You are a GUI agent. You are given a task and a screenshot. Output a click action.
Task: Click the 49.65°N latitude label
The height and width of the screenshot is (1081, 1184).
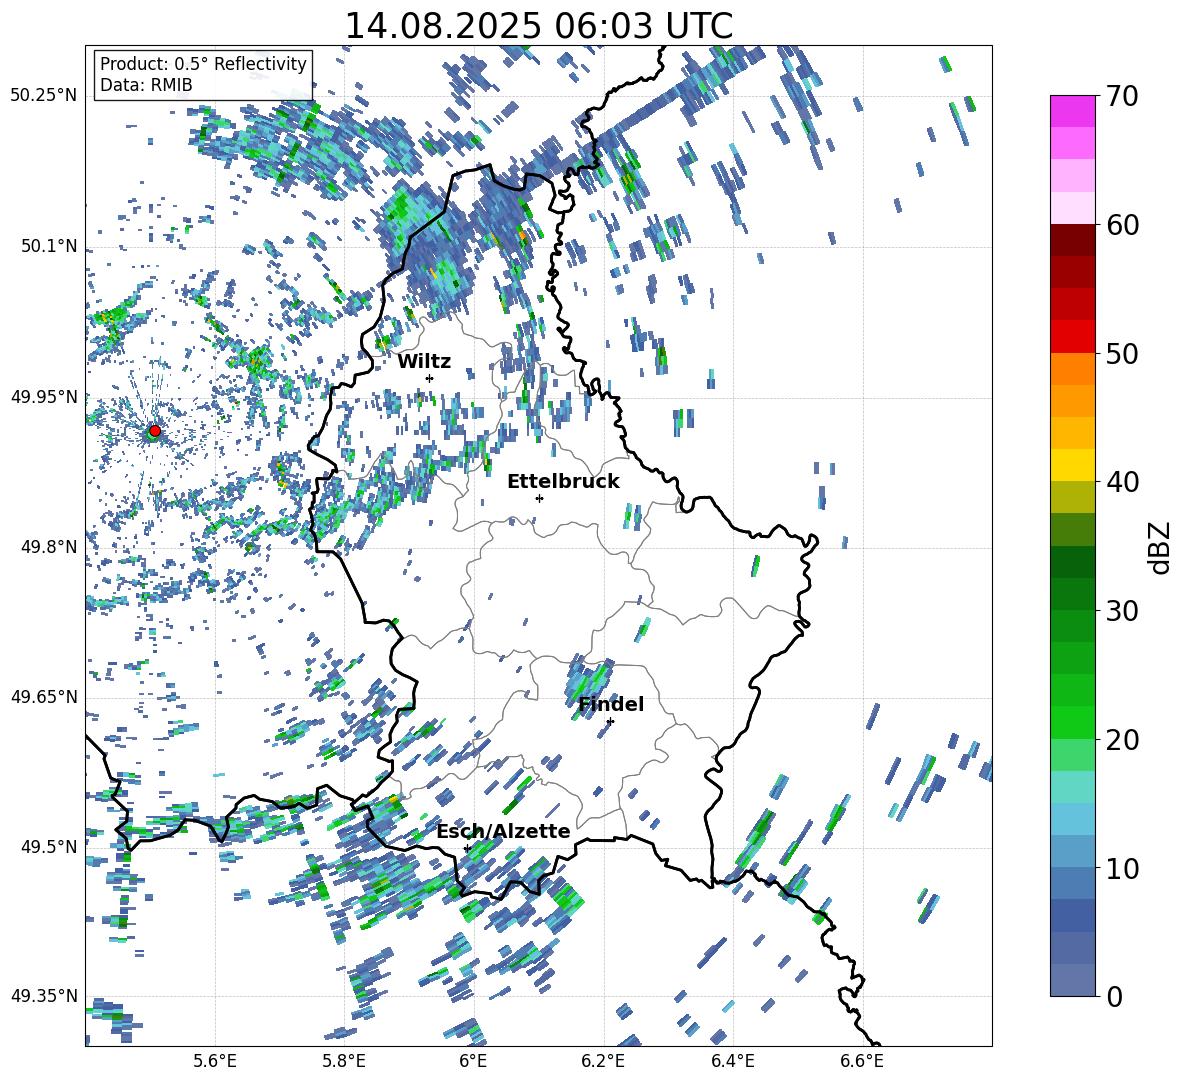(x=44, y=696)
